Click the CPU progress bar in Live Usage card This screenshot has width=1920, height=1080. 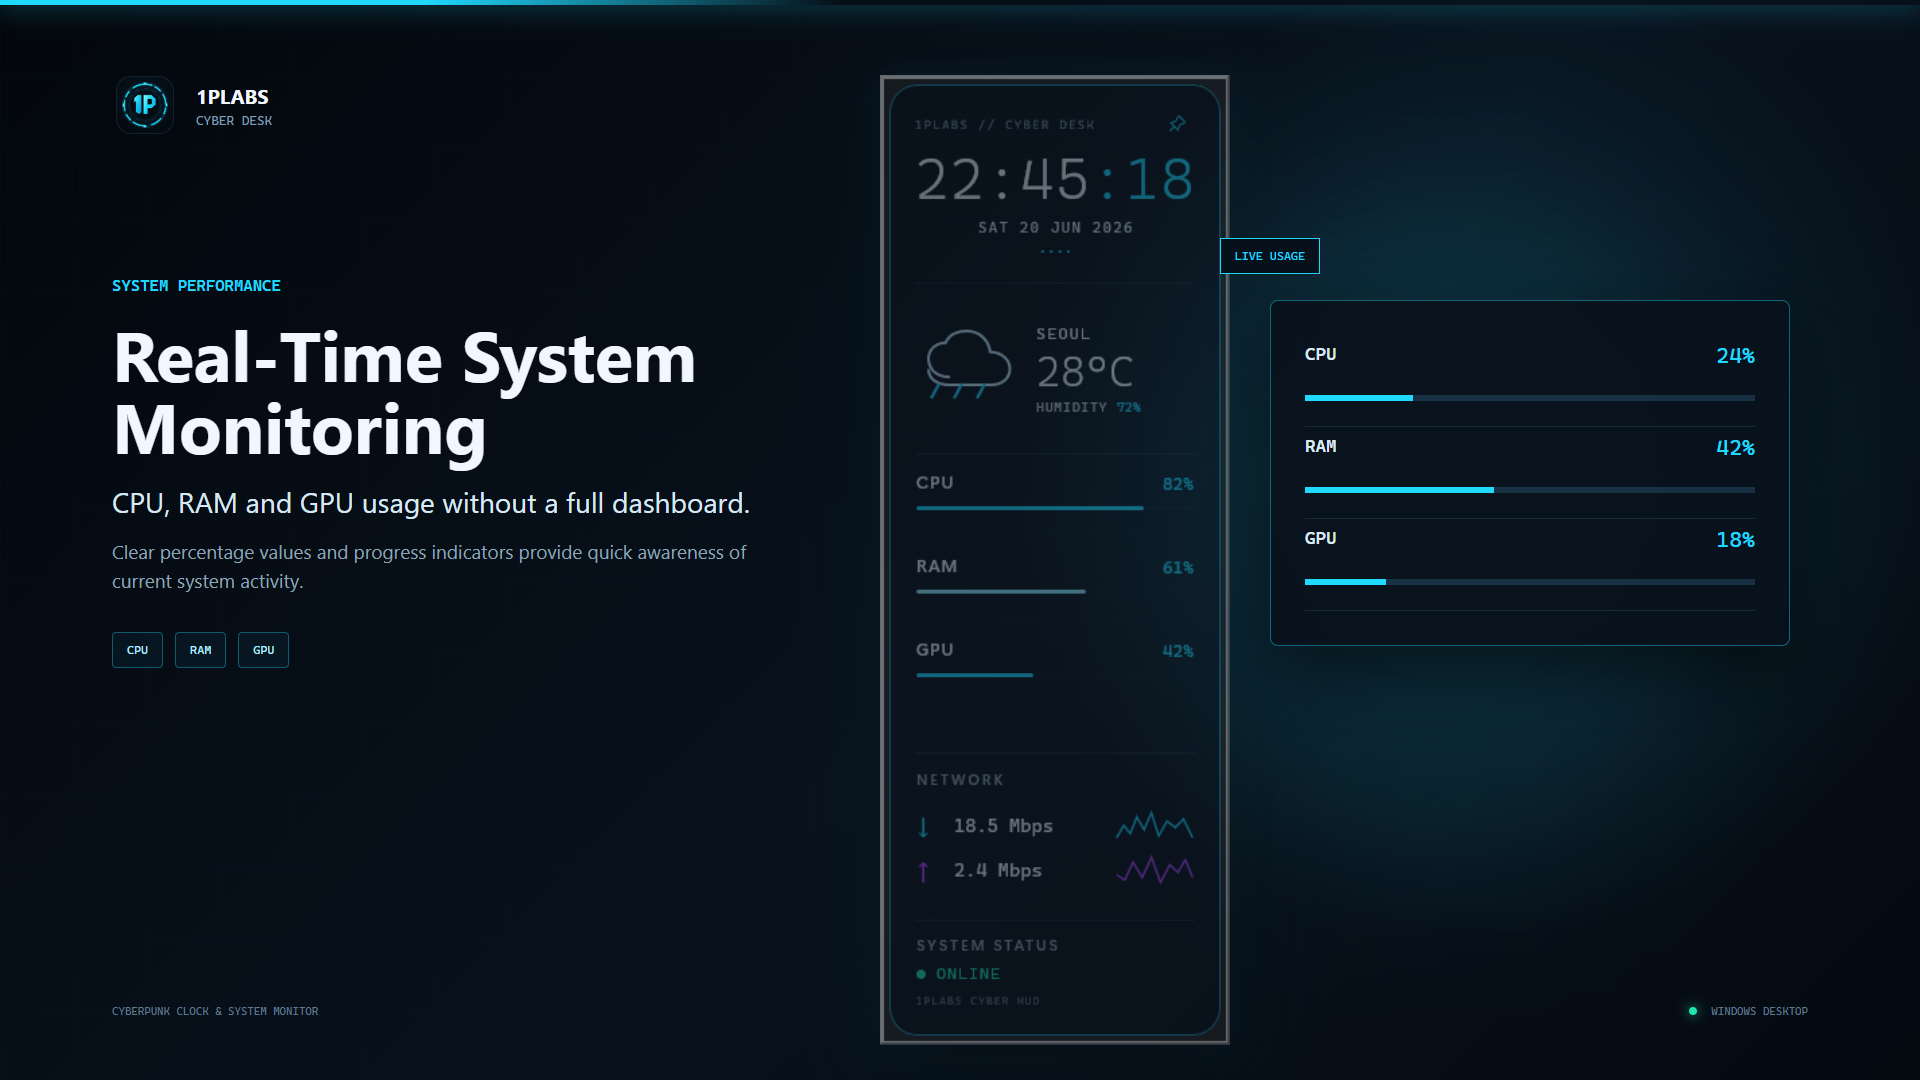pyautogui.click(x=1530, y=398)
